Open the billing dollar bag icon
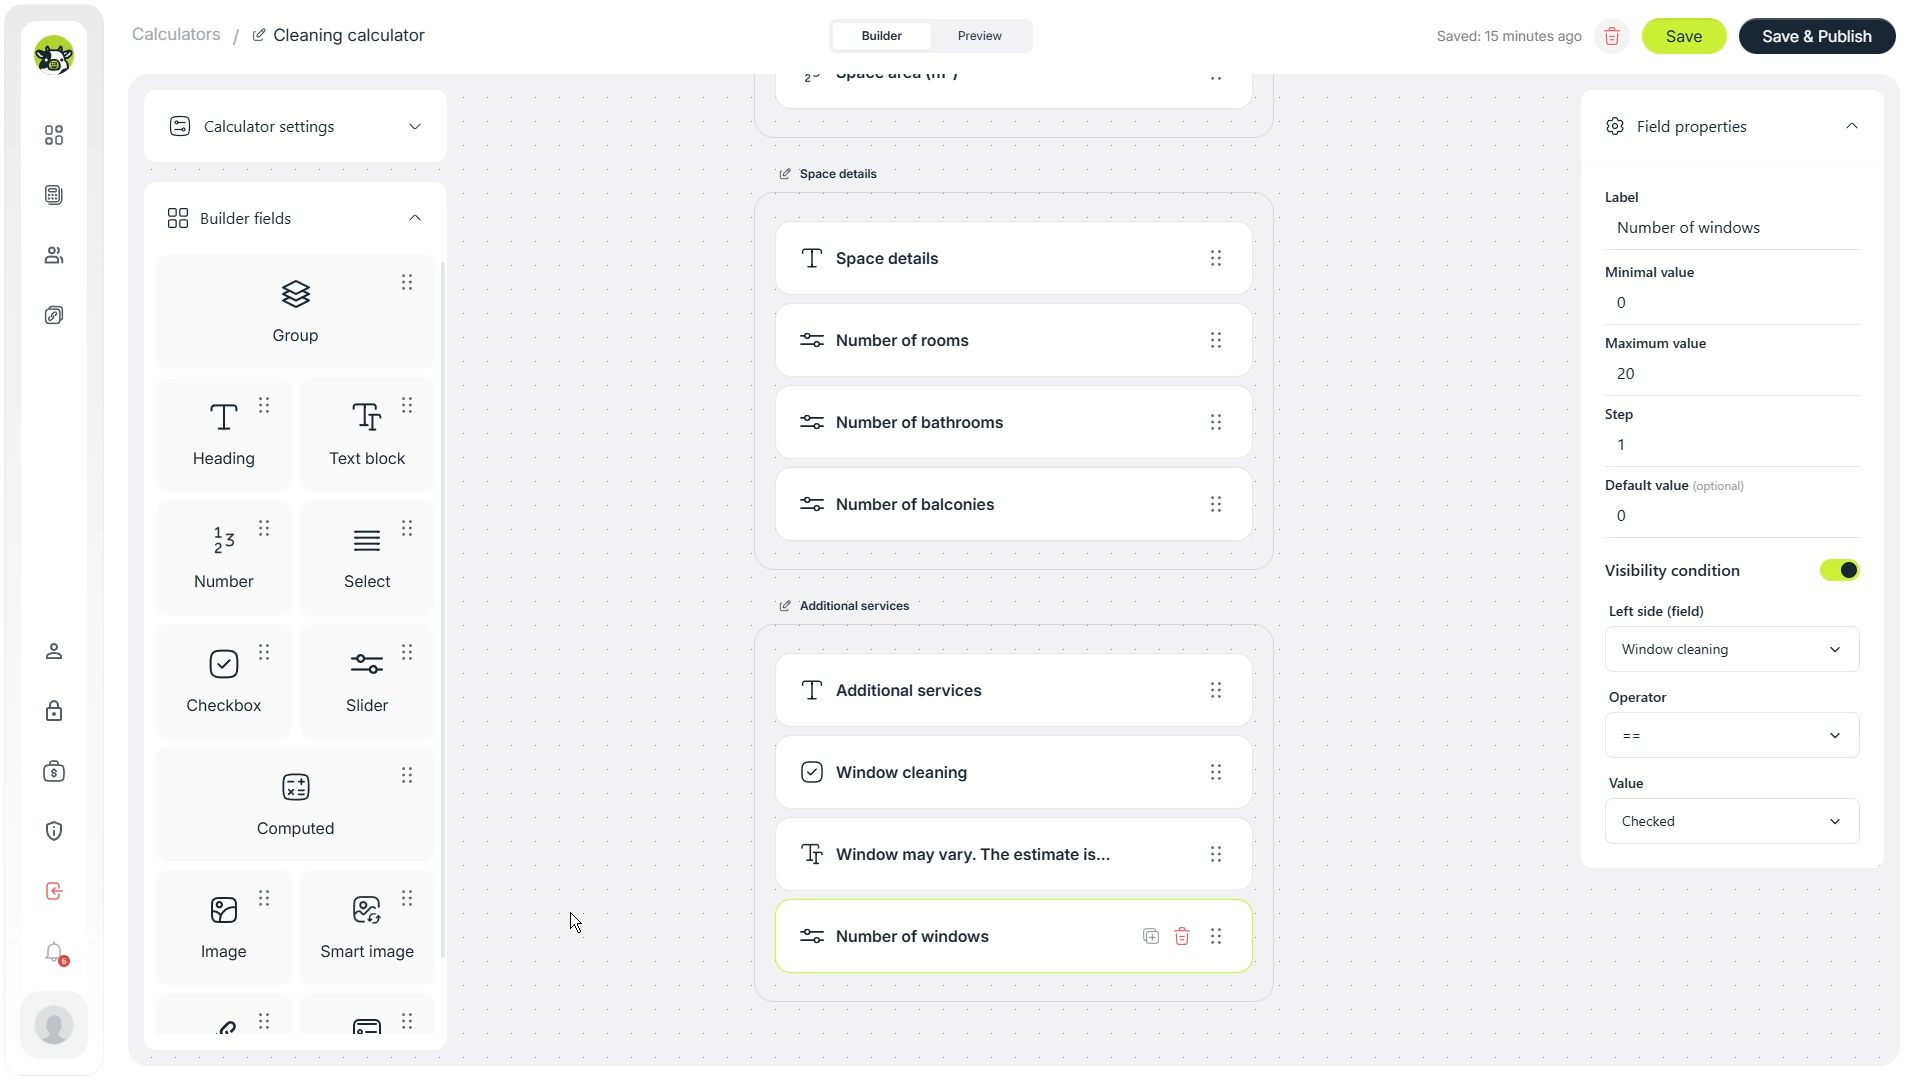Image resolution: width=1920 pixels, height=1080 pixels. [54, 771]
